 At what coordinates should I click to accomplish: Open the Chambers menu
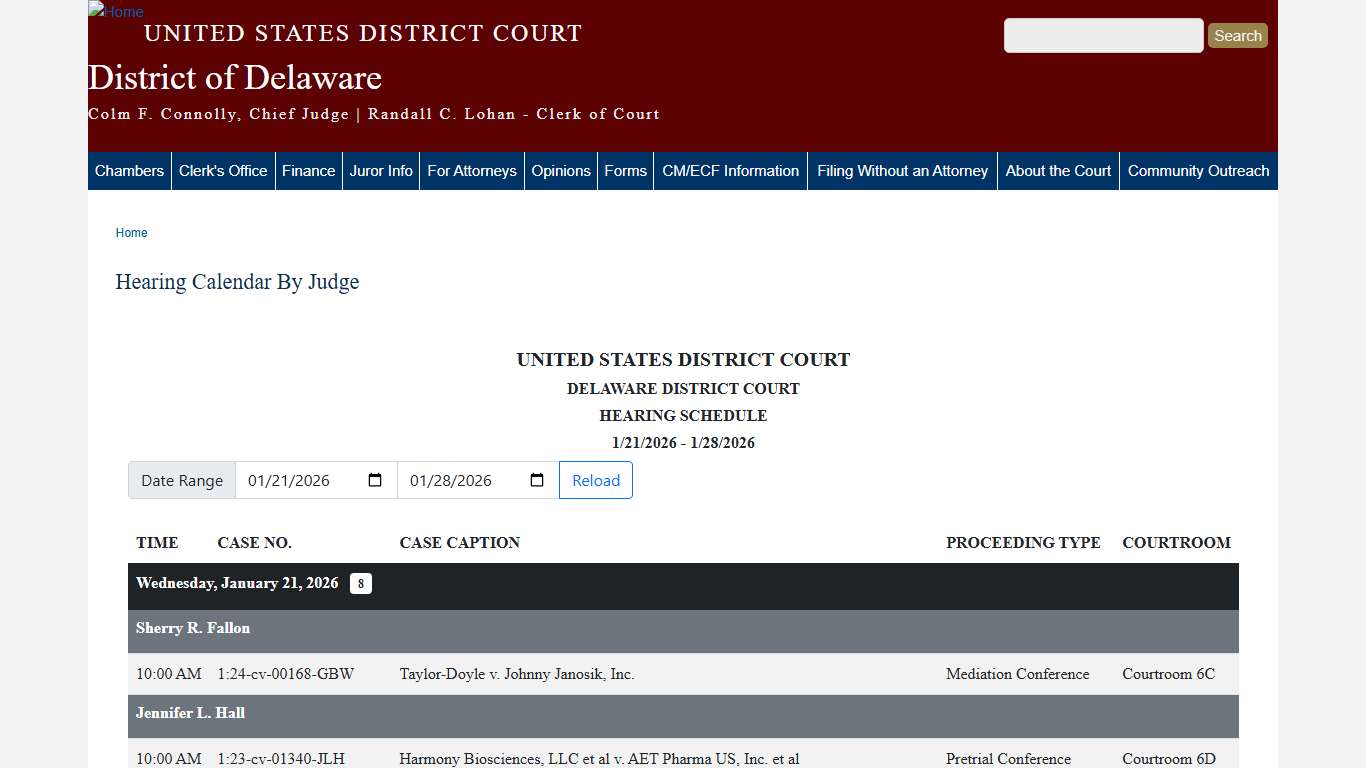(129, 170)
